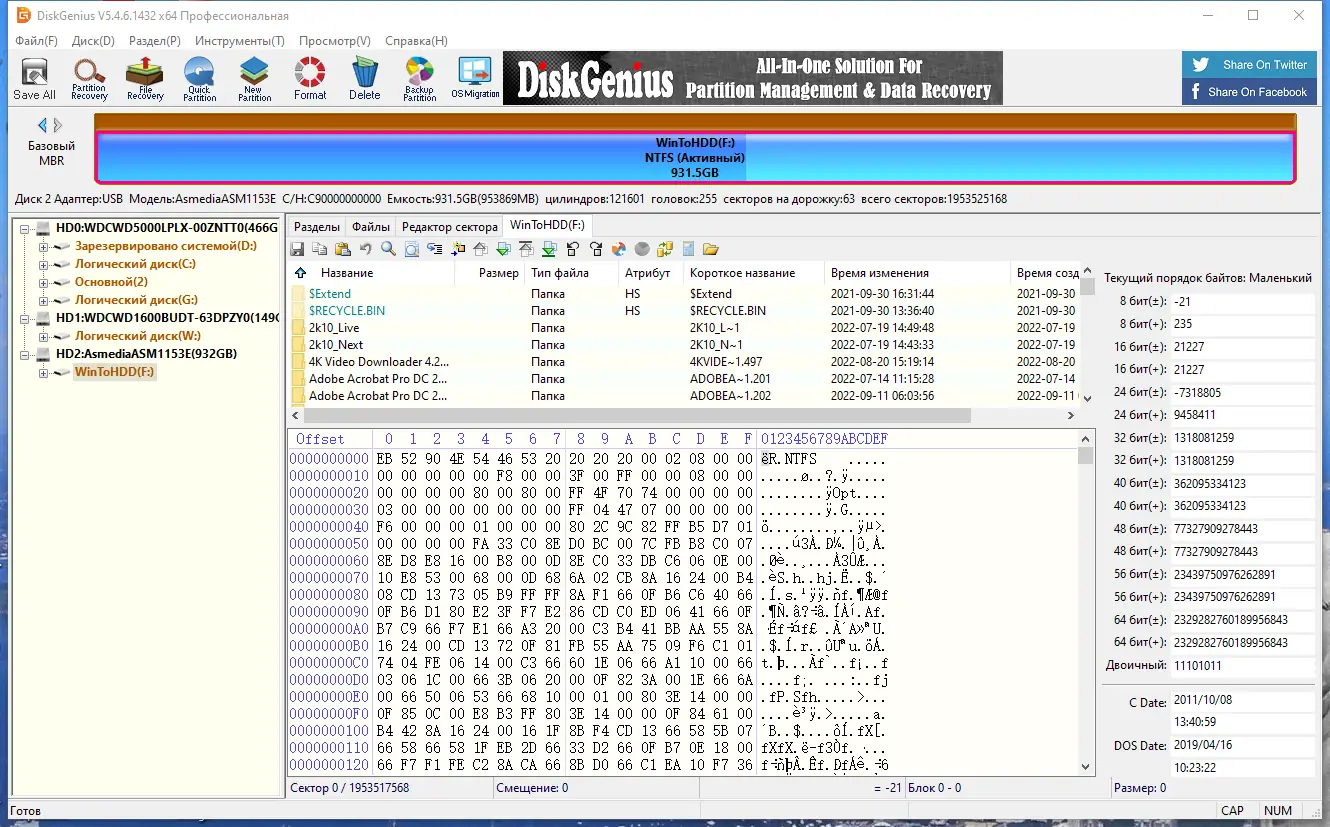Open the Partition Recovery tool

click(x=89, y=79)
